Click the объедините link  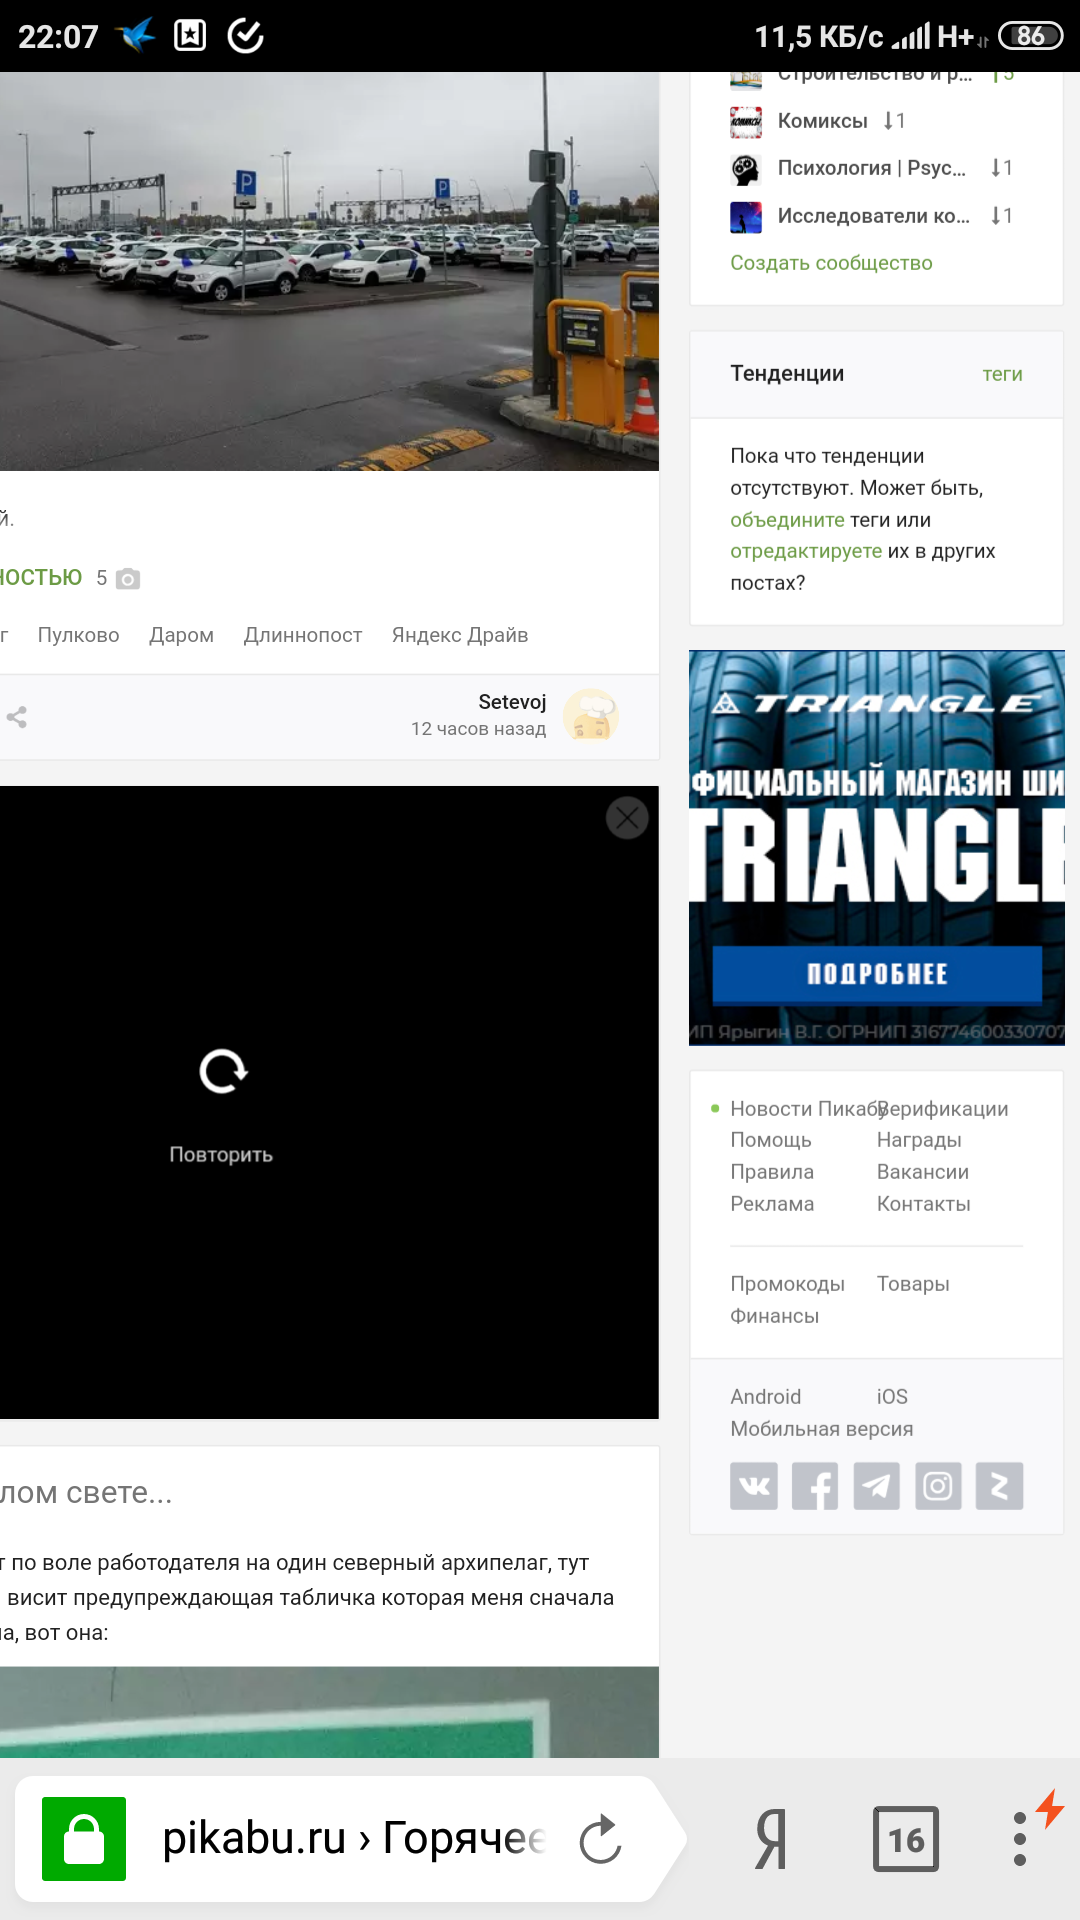click(x=787, y=520)
